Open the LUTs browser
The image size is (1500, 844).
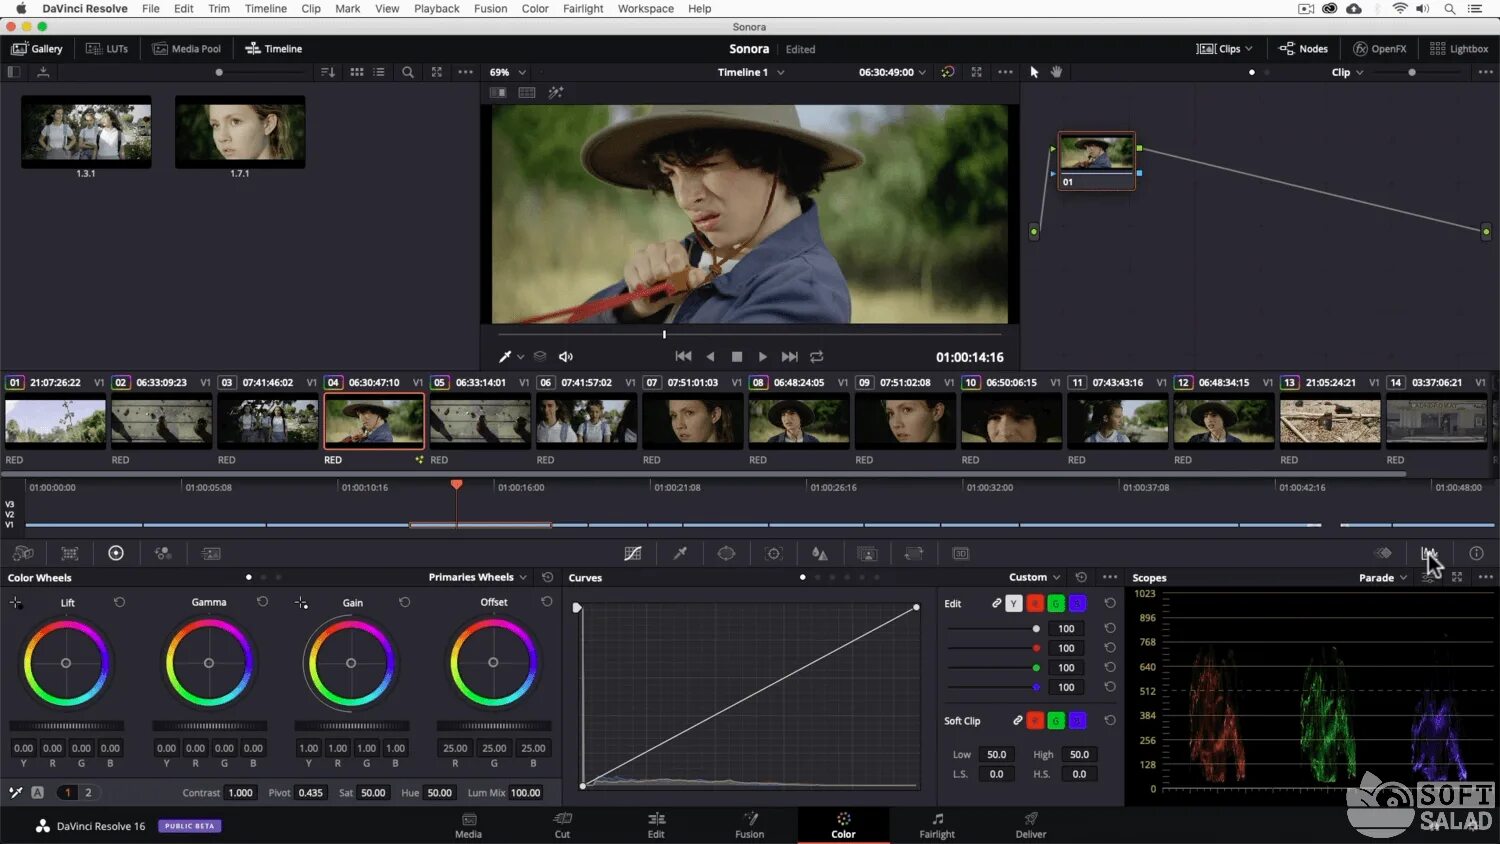click(x=107, y=48)
